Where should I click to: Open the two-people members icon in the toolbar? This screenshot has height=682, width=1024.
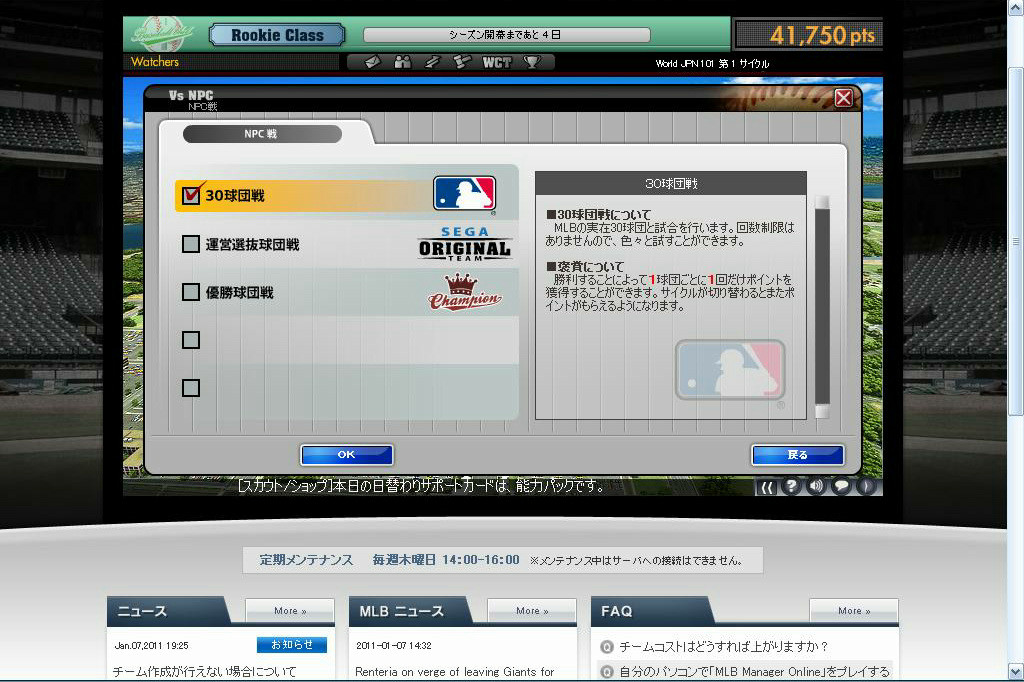click(402, 62)
